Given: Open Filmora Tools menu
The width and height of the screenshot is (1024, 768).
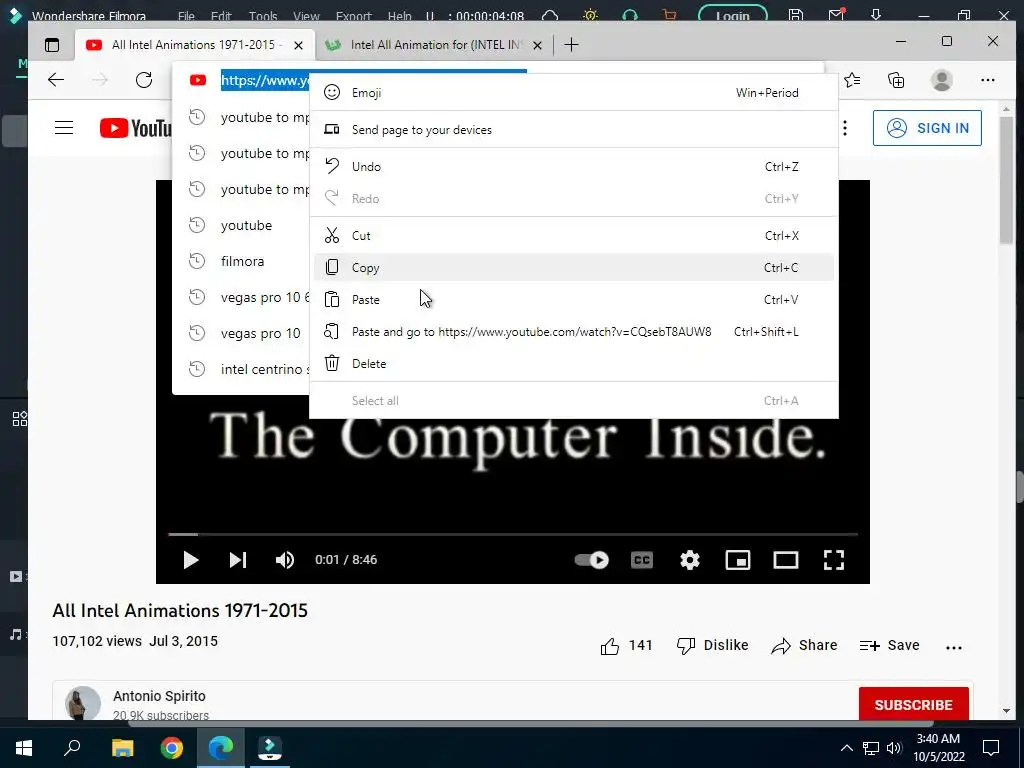Looking at the screenshot, I should pos(263,16).
